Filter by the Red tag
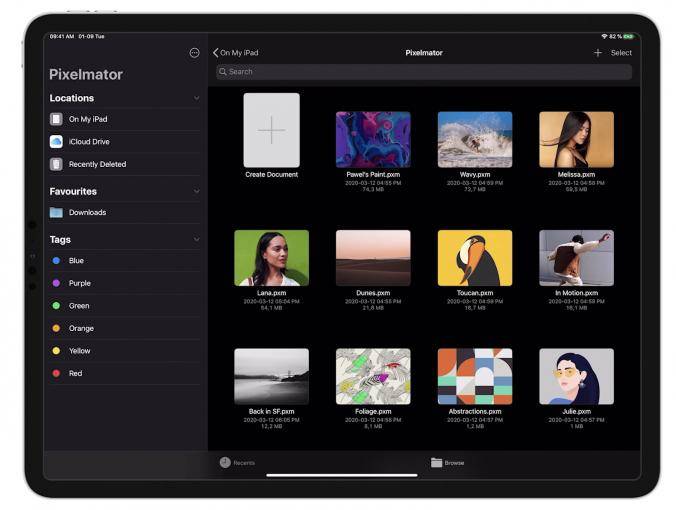 click(125, 373)
